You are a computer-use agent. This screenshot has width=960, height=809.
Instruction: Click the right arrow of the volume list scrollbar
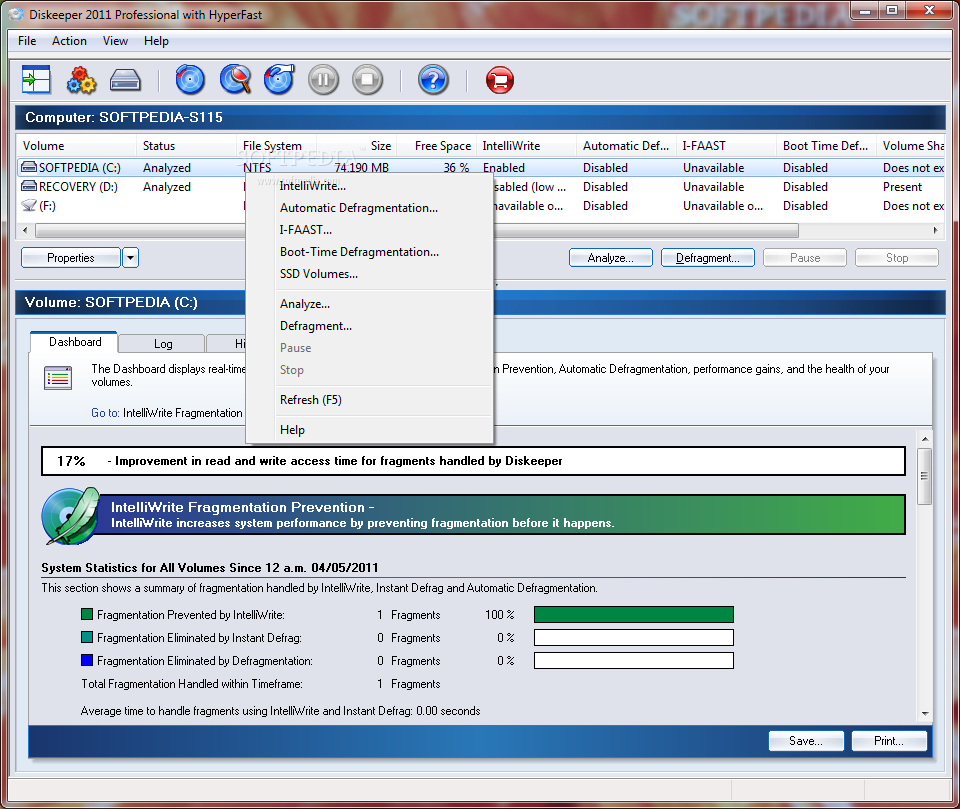tap(935, 231)
